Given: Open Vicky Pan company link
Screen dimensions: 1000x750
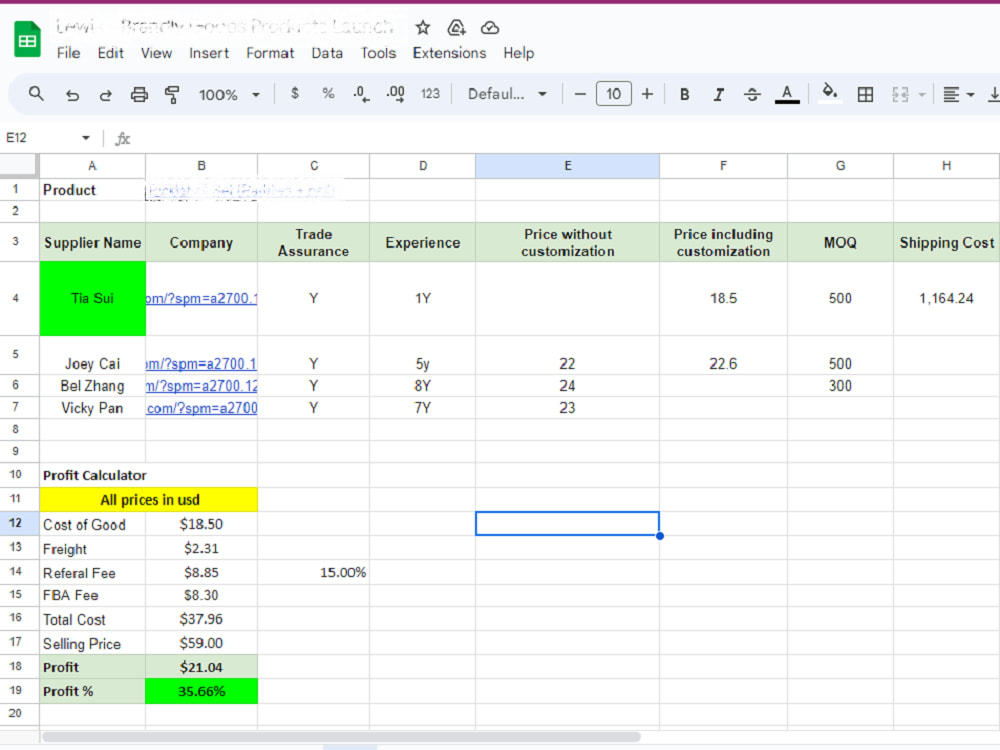Looking at the screenshot, I should click(x=202, y=408).
